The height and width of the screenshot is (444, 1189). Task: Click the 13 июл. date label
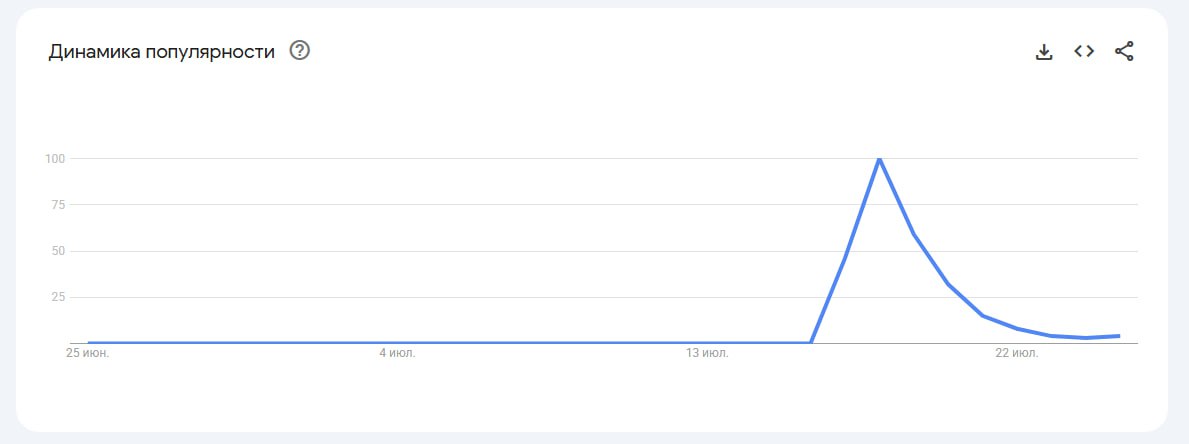(x=707, y=353)
